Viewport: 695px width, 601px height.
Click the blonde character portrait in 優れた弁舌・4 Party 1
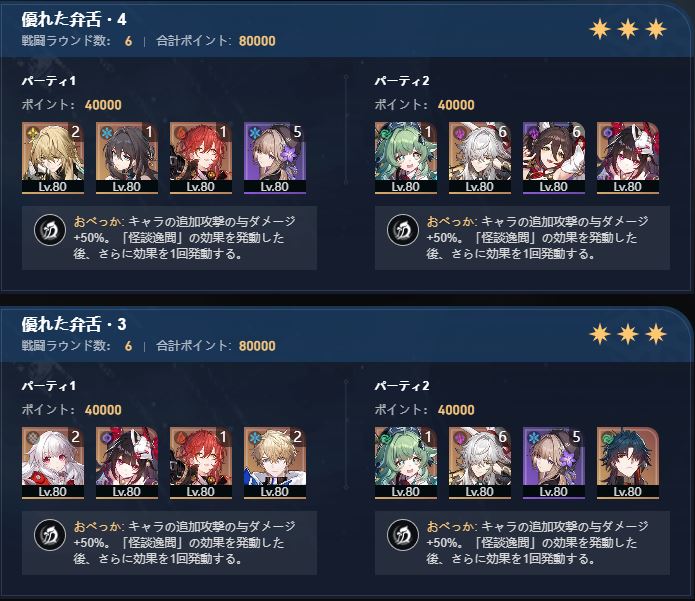(53, 158)
